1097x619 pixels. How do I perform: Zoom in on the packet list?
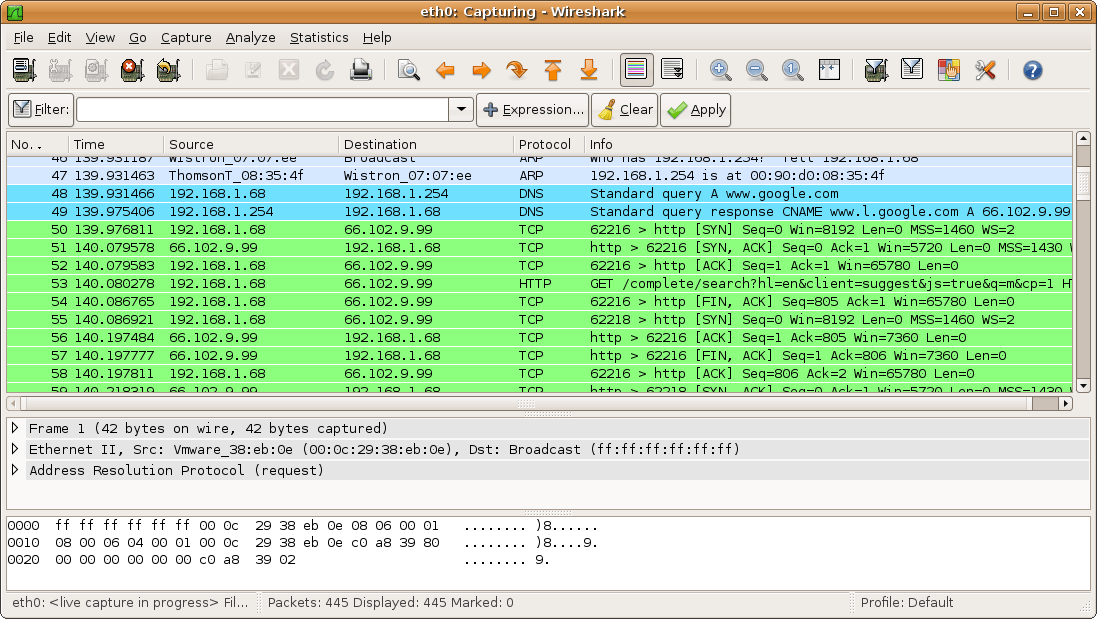coord(720,70)
